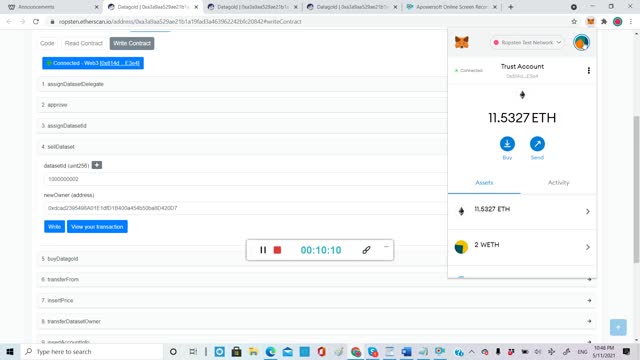
Task: Open Task View on taskbar
Action: 193,351
